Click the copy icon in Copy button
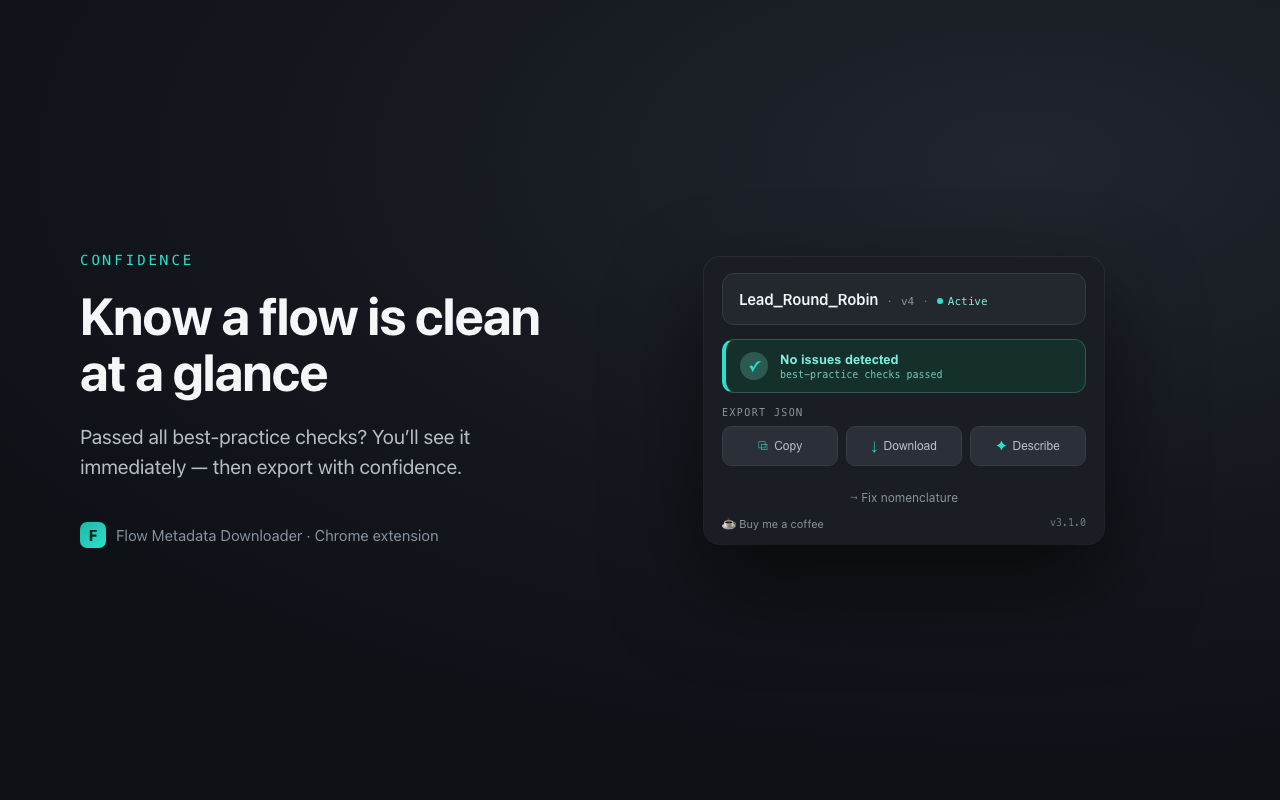 (x=763, y=446)
